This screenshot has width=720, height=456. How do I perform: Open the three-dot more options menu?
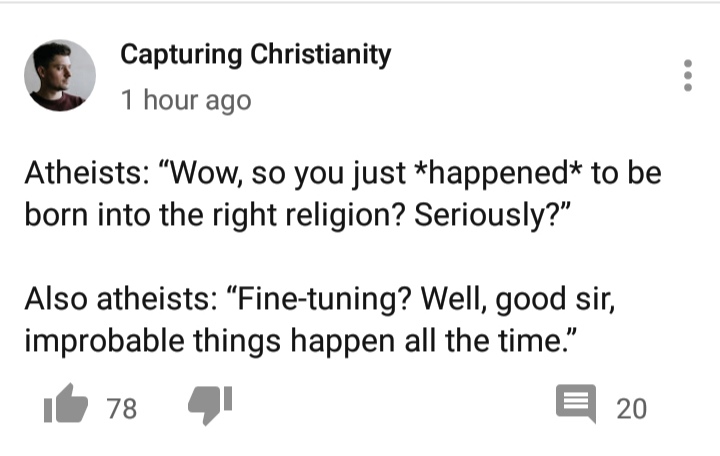tap(687, 75)
